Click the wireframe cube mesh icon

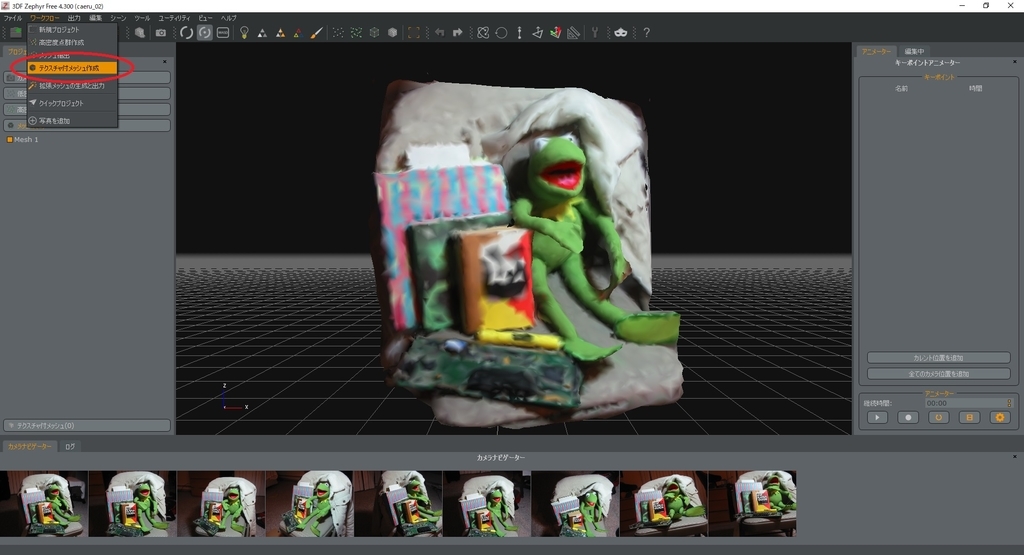coord(374,33)
